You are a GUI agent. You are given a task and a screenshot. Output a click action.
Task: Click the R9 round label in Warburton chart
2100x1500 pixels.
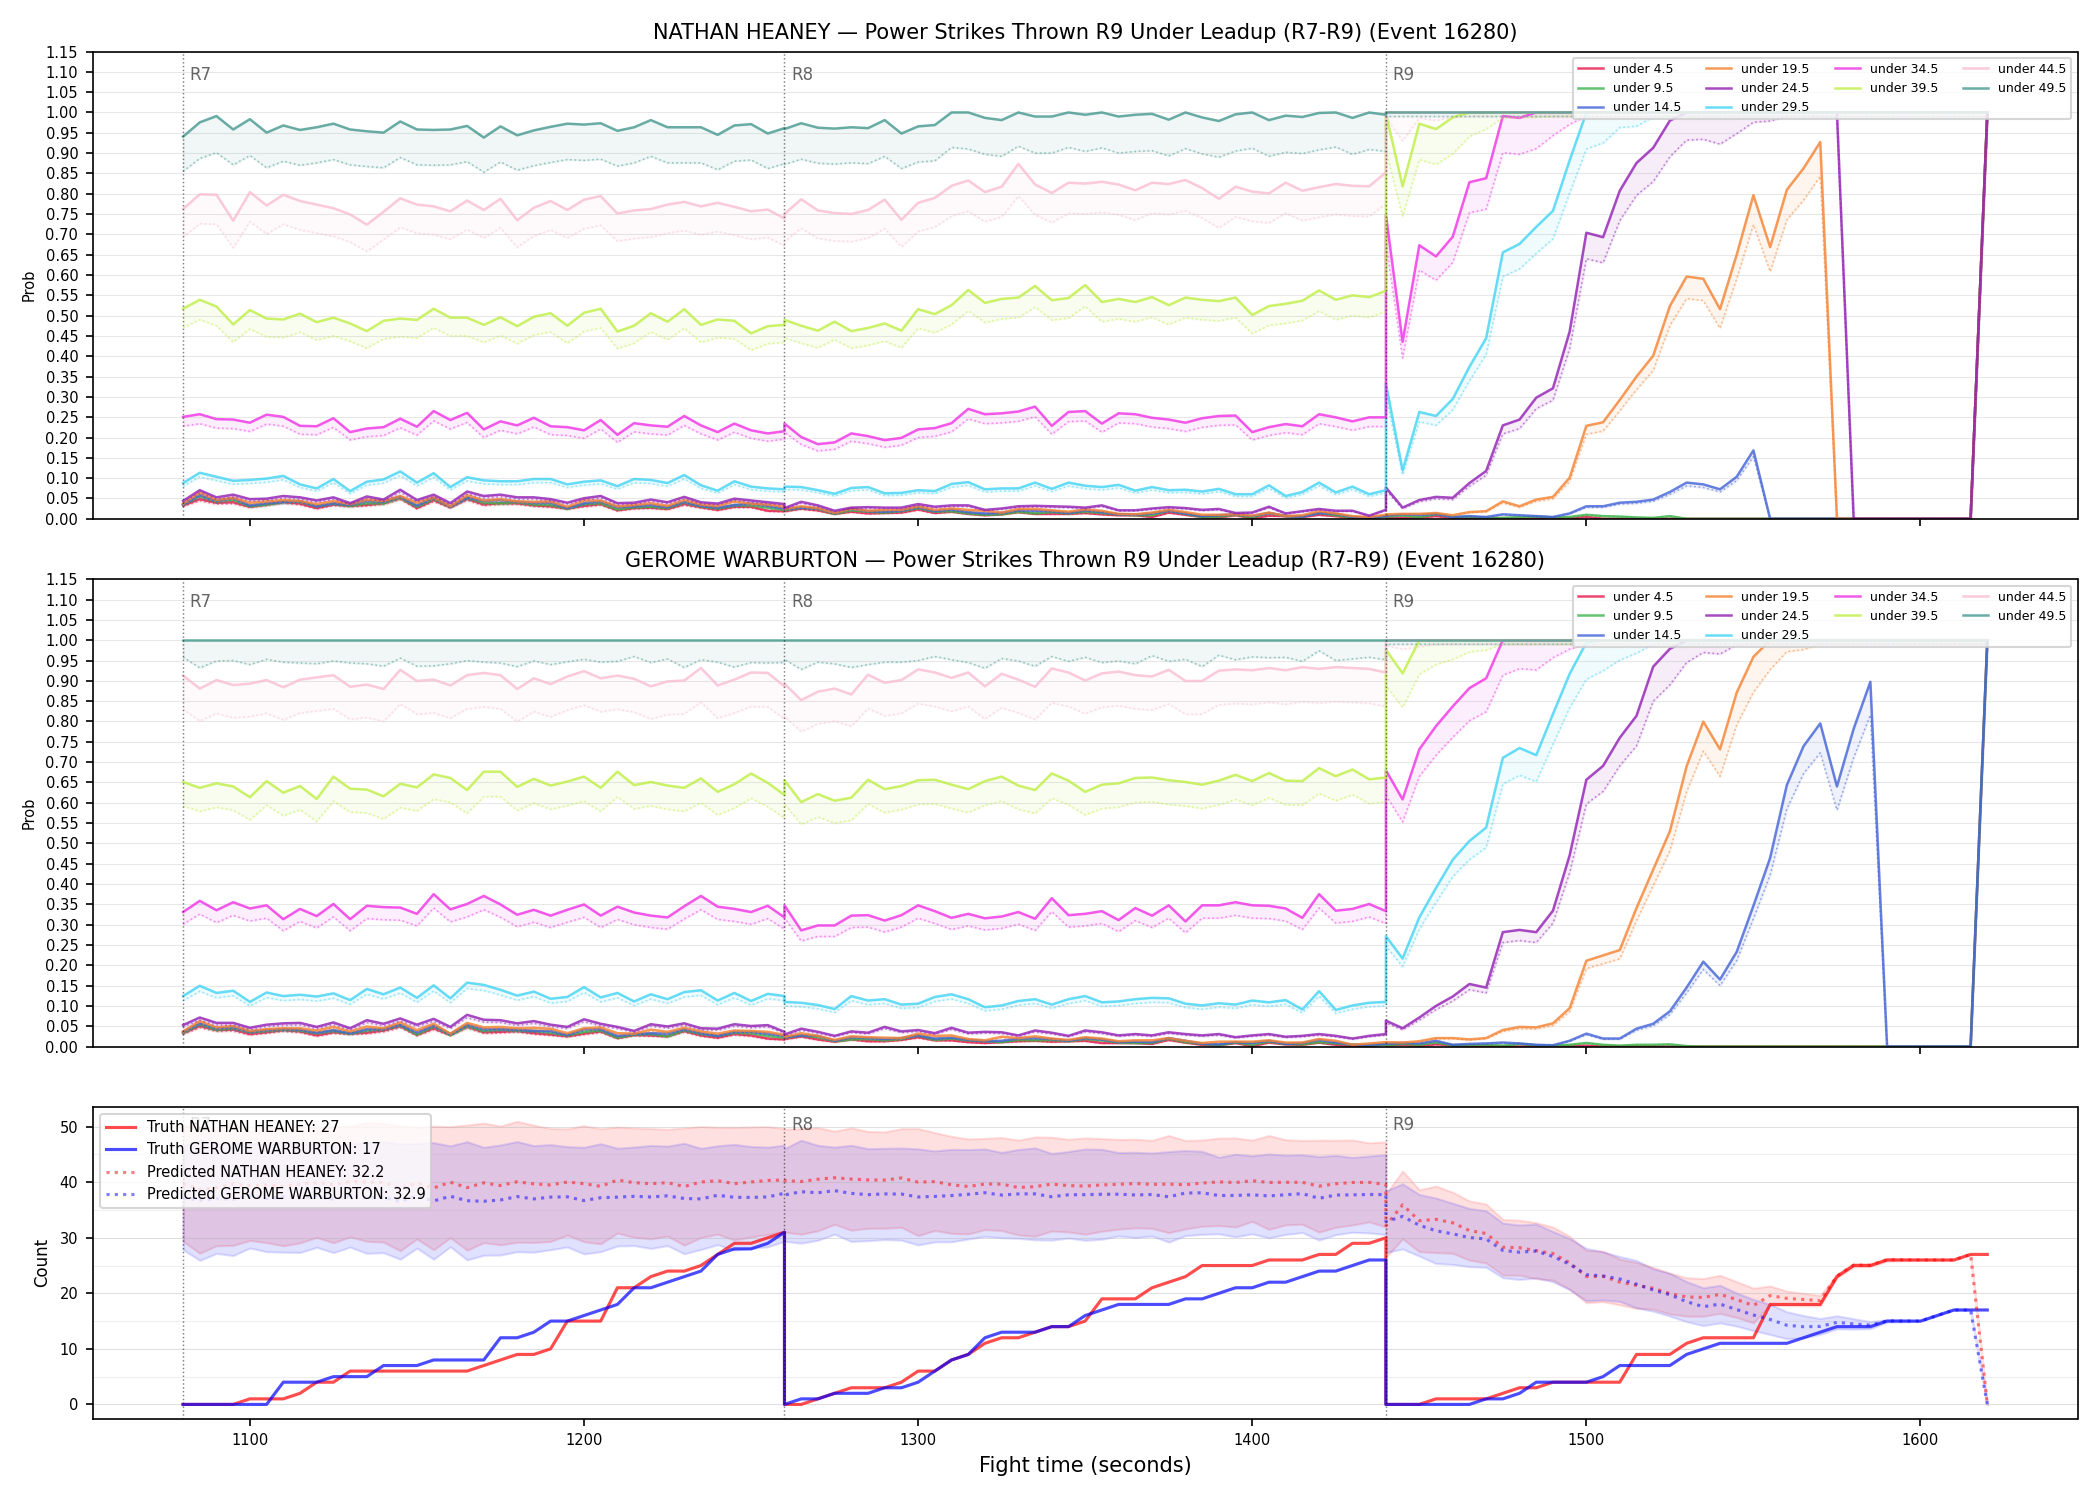click(1403, 601)
